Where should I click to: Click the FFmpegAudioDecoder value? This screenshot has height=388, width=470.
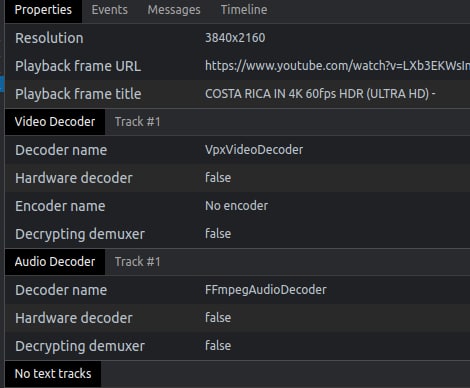266,290
